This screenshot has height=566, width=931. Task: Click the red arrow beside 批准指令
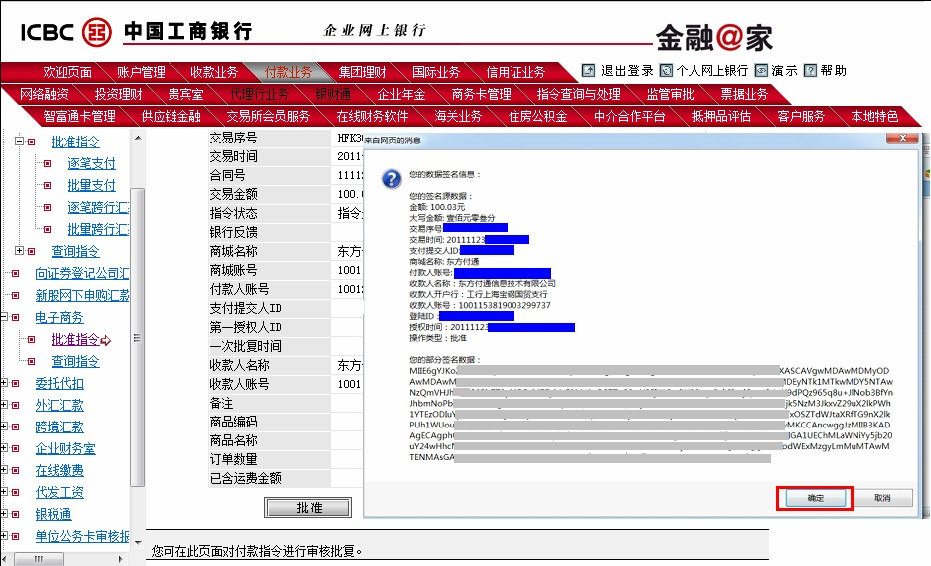click(106, 340)
